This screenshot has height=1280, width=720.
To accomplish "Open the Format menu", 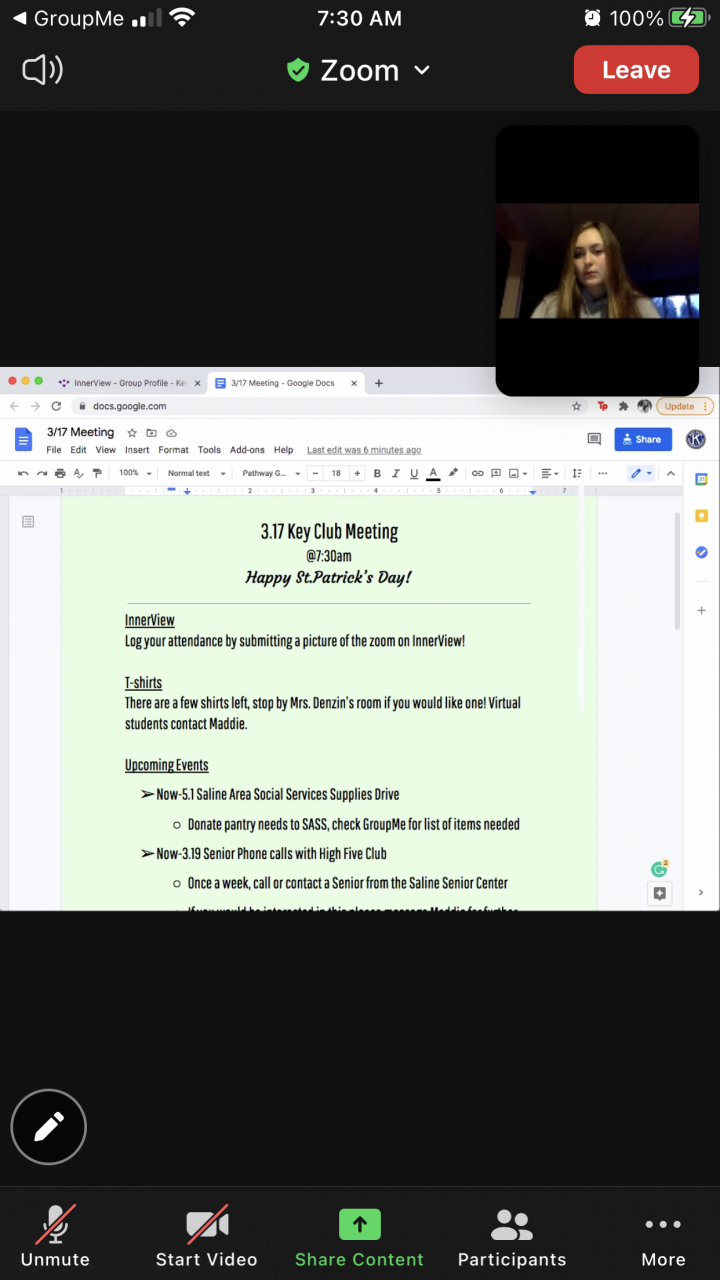I will 174,450.
